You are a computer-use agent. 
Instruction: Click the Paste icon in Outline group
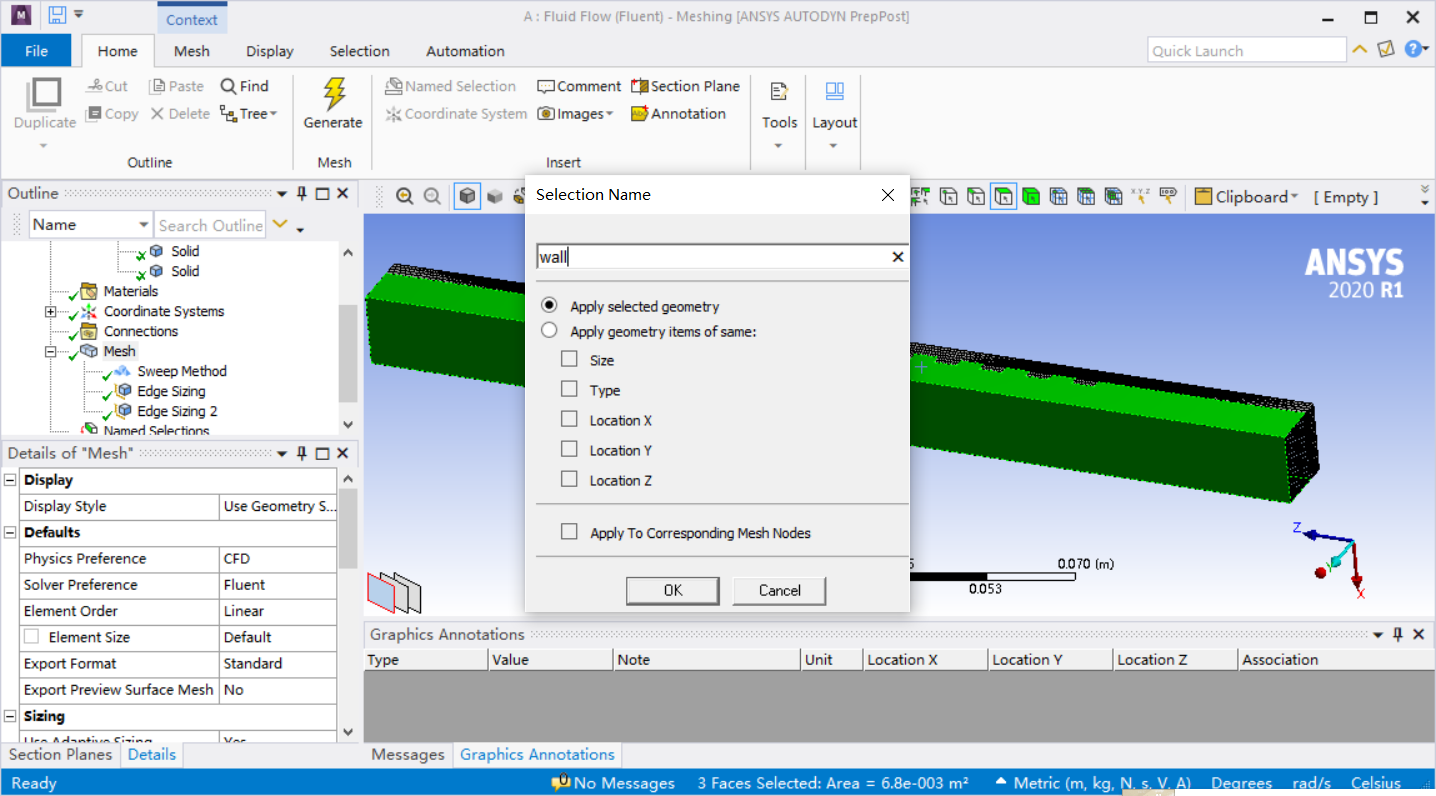click(x=157, y=86)
